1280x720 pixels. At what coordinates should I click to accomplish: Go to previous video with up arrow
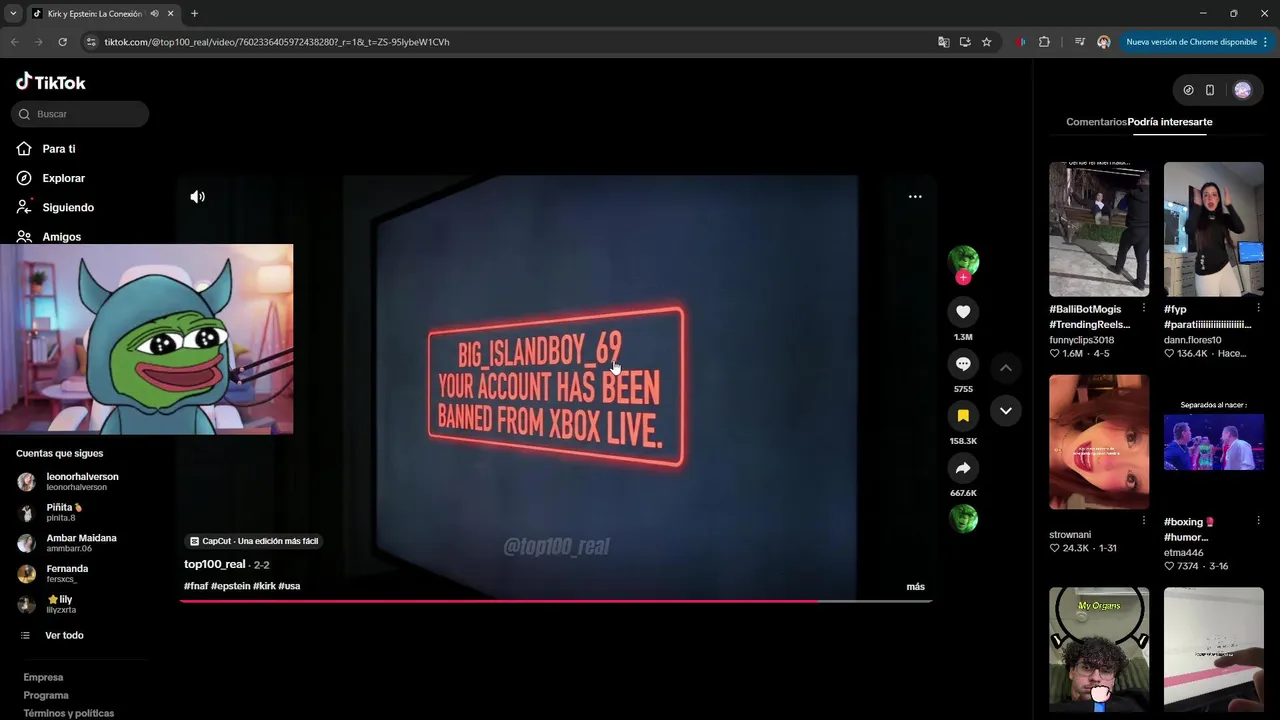point(1006,368)
